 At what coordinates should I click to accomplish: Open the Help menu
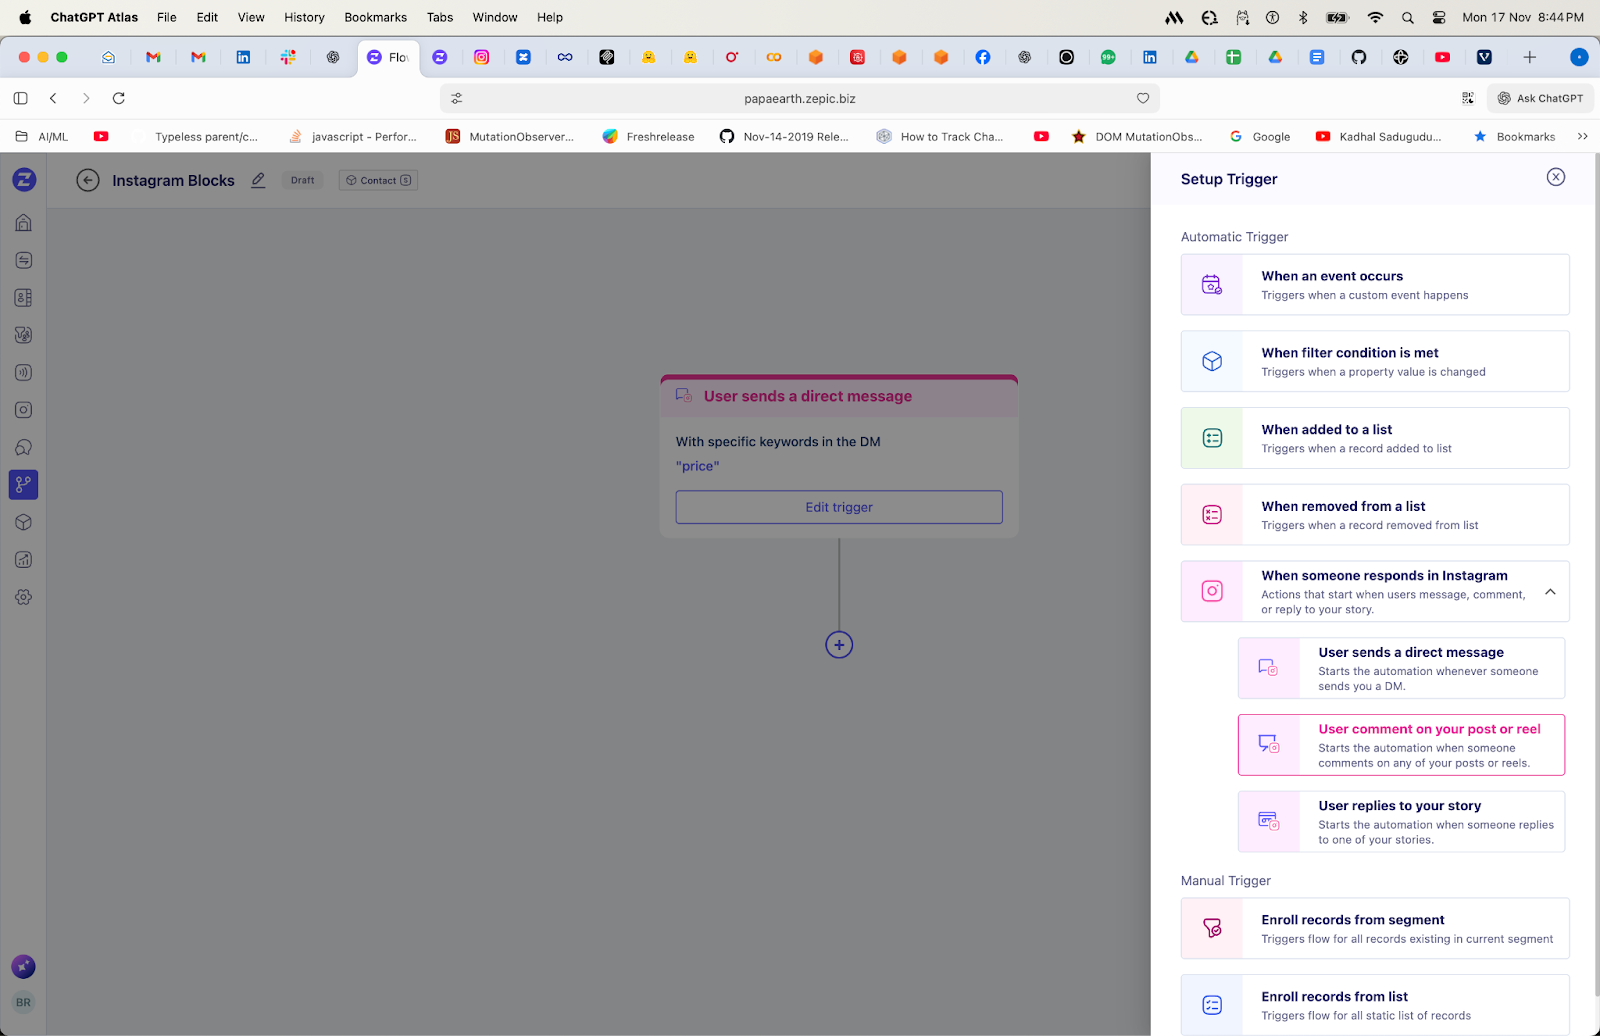pyautogui.click(x=550, y=17)
